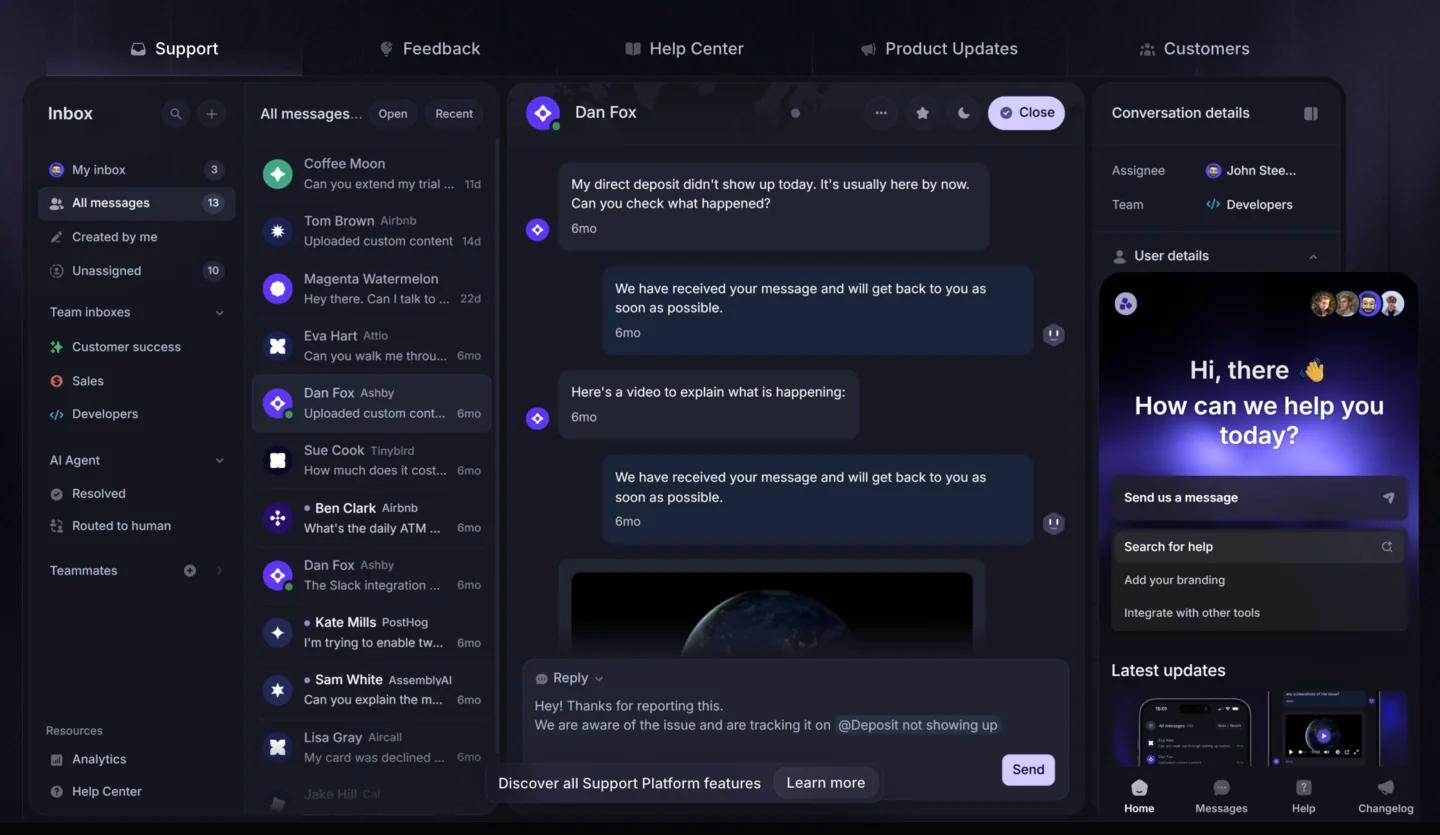Screen dimensions: 1440x835
Task: Click the add teammate plus icon
Action: [x=190, y=571]
